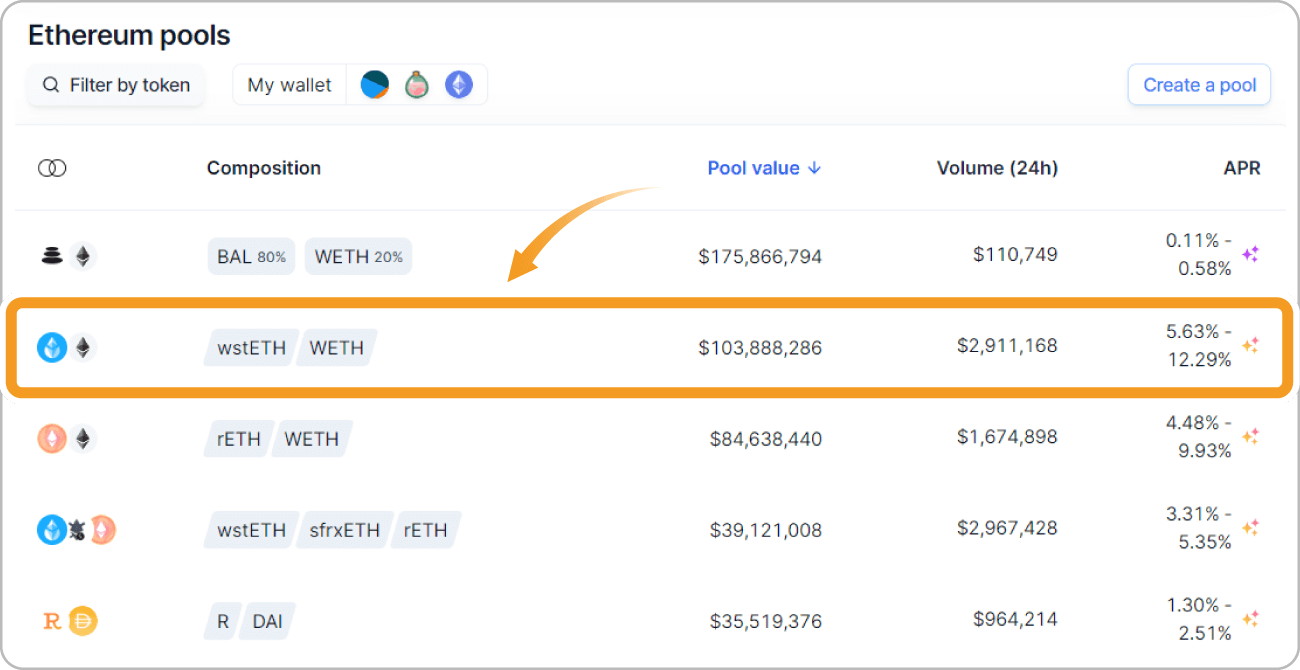Click the Composition column header
This screenshot has height=670, width=1300.
coord(264,168)
